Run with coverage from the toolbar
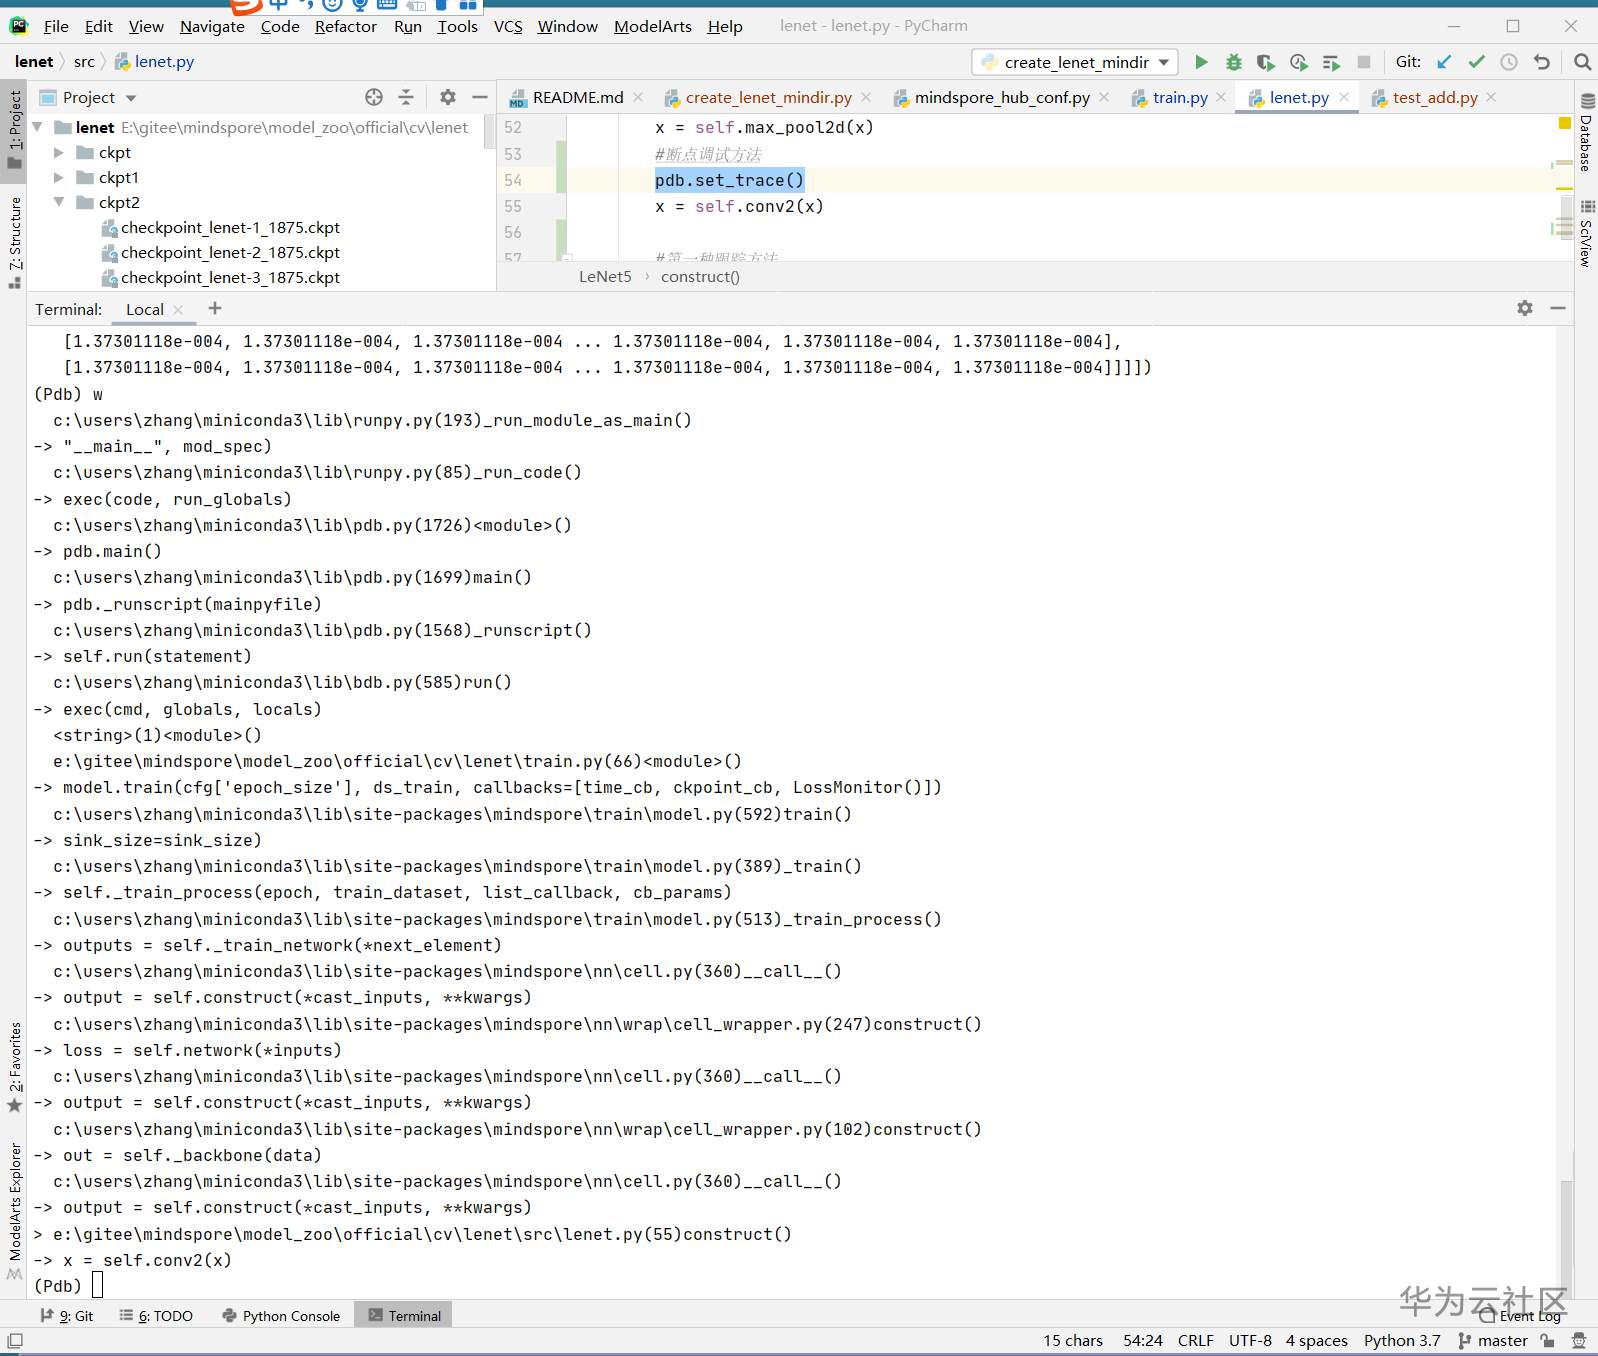 (x=1266, y=62)
